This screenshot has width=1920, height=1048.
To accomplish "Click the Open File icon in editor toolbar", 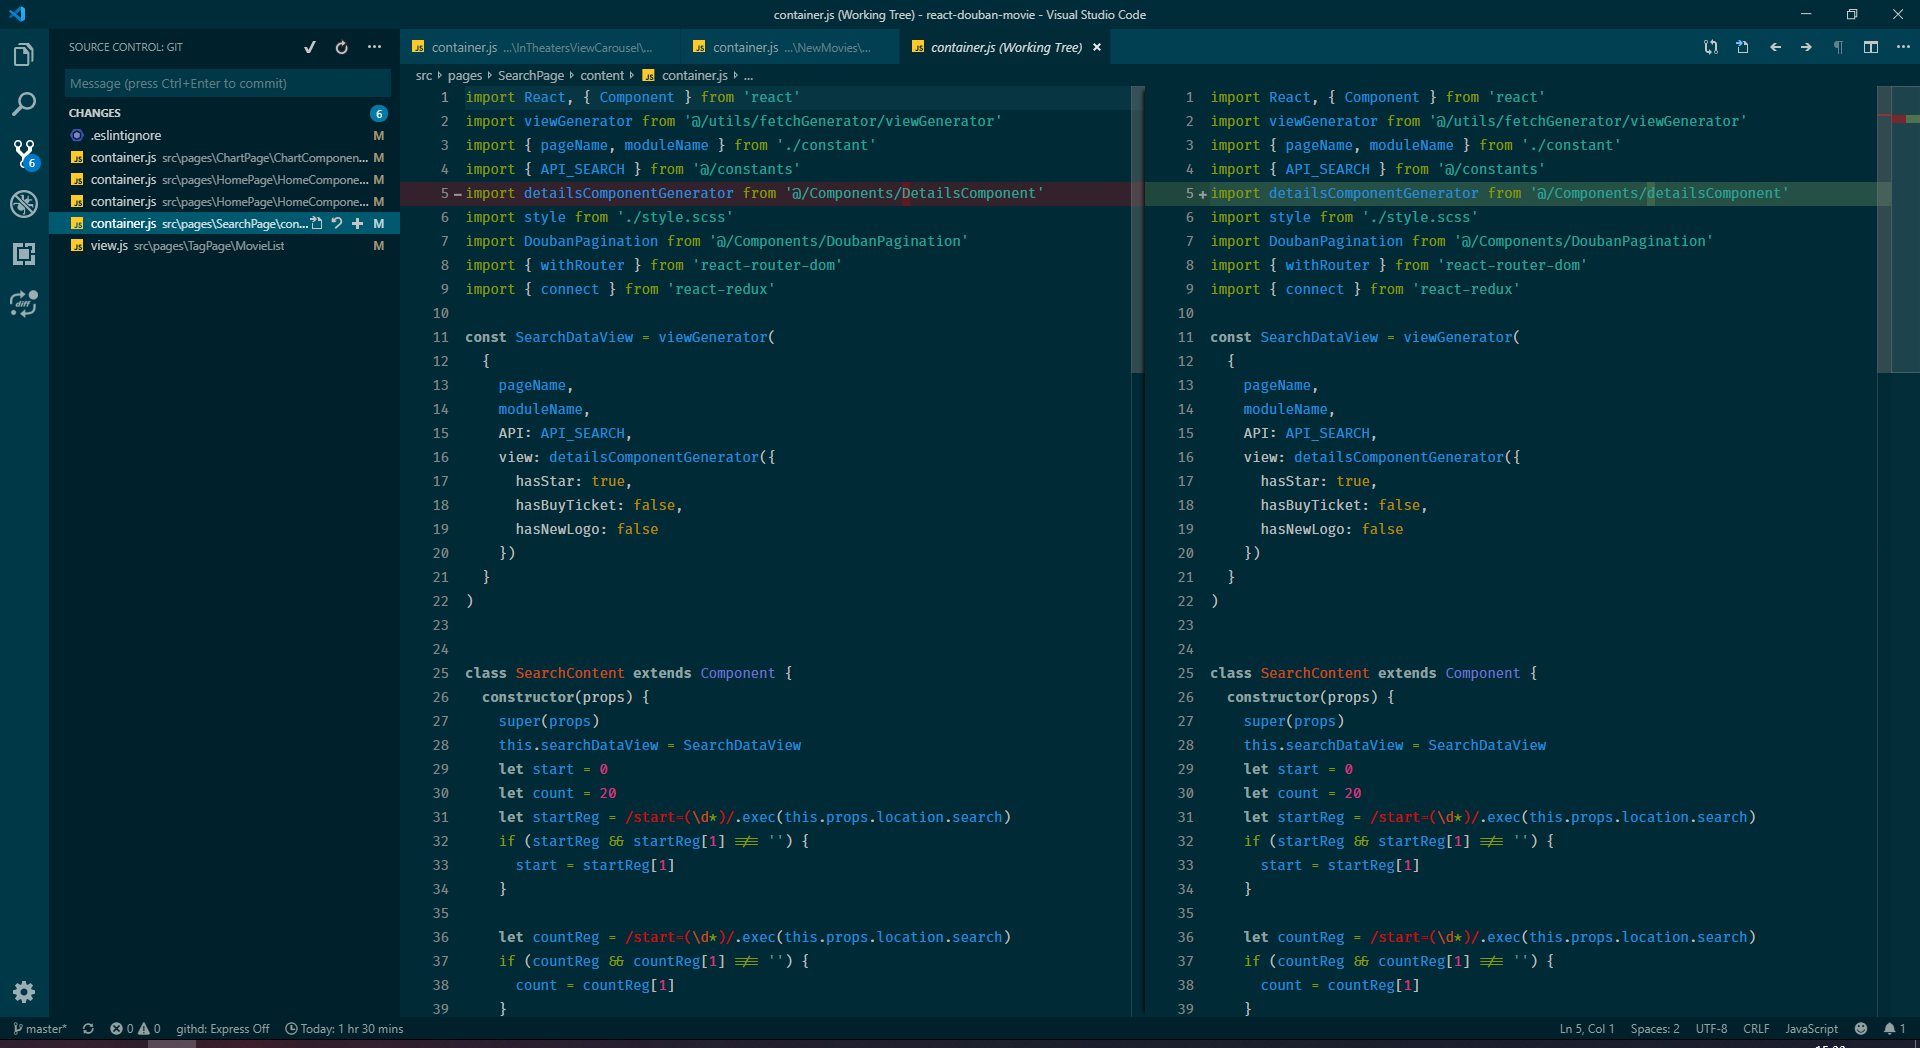I will (1743, 47).
